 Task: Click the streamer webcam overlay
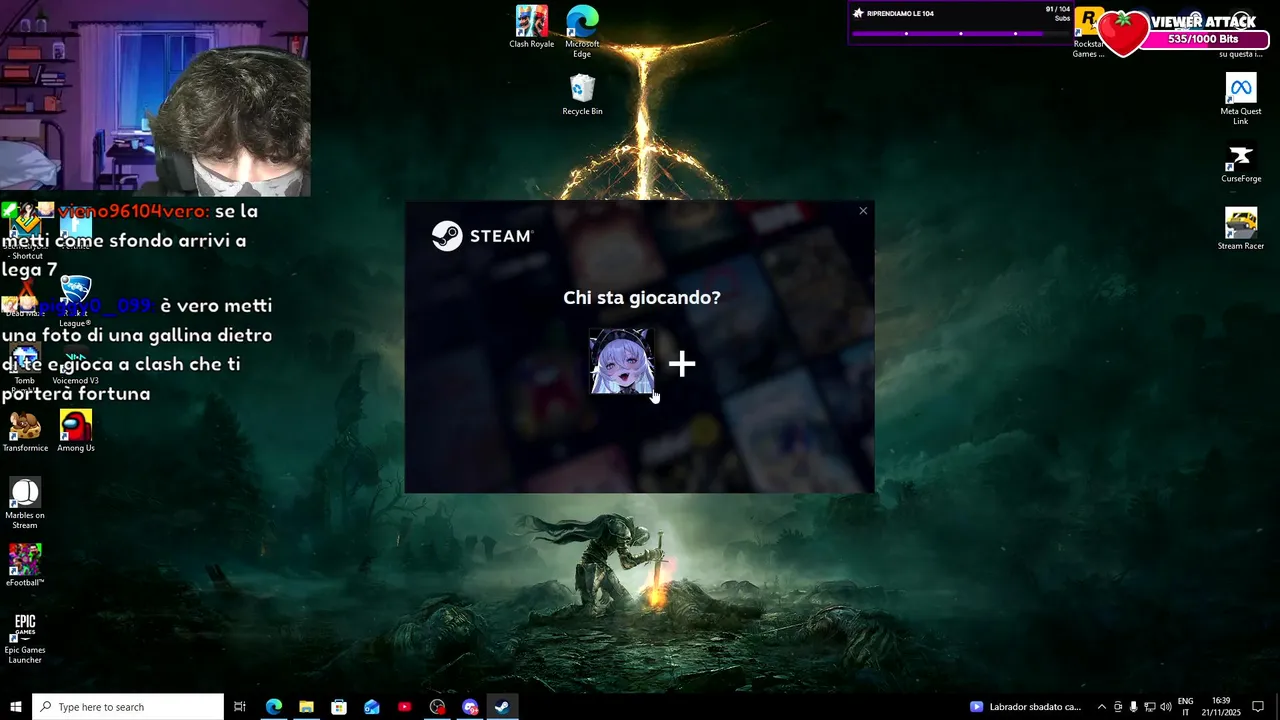(155, 98)
